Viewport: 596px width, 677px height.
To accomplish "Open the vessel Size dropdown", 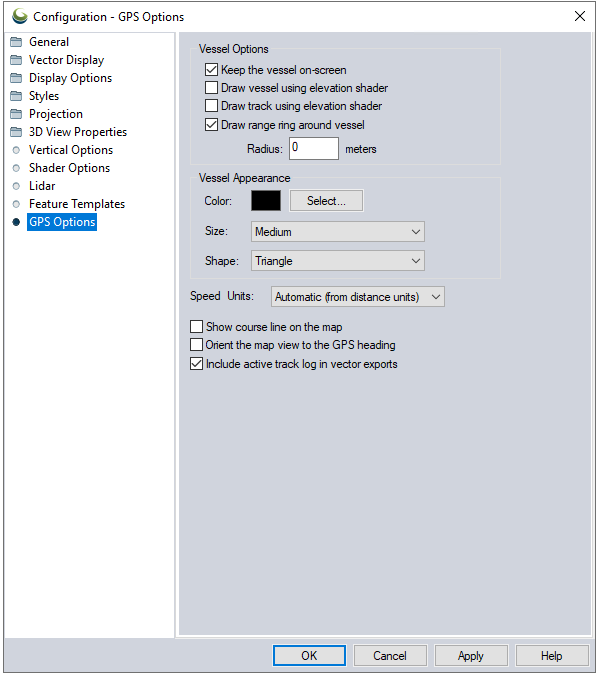I will pos(338,232).
